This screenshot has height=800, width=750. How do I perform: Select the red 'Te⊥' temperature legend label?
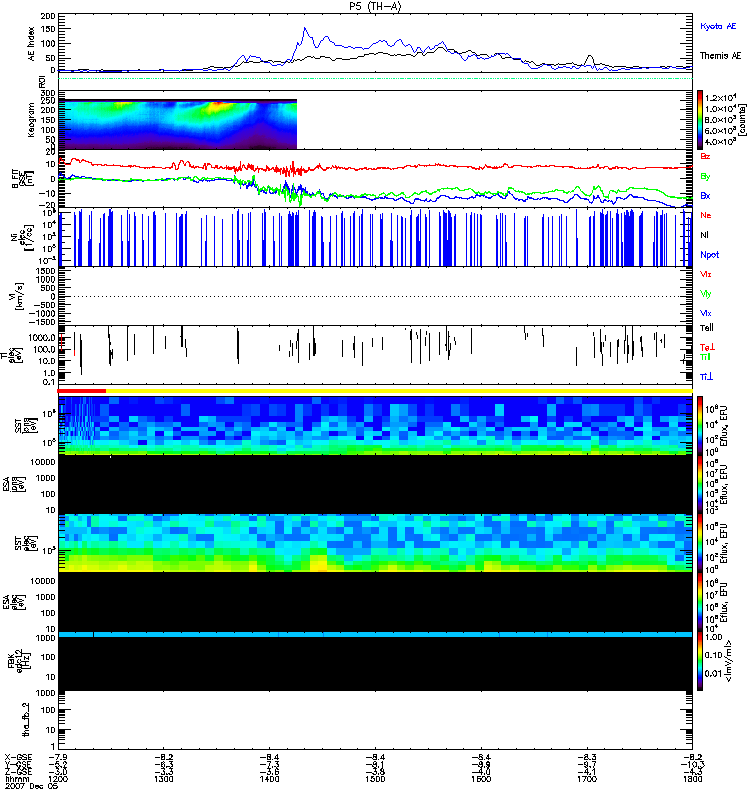pos(707,347)
